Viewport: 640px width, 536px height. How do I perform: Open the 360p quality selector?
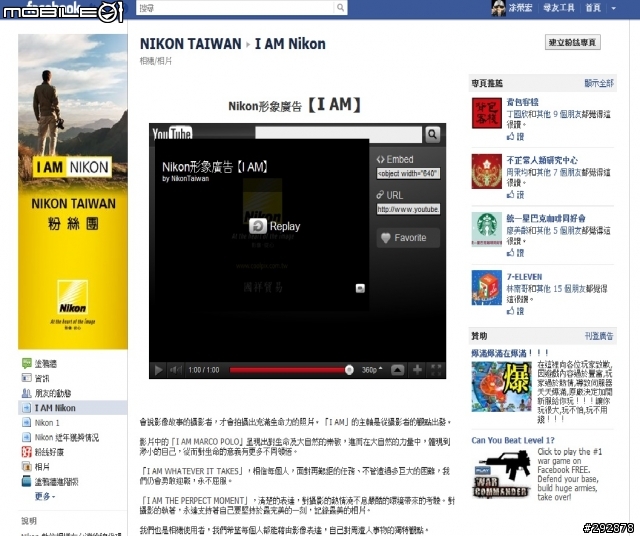click(372, 370)
